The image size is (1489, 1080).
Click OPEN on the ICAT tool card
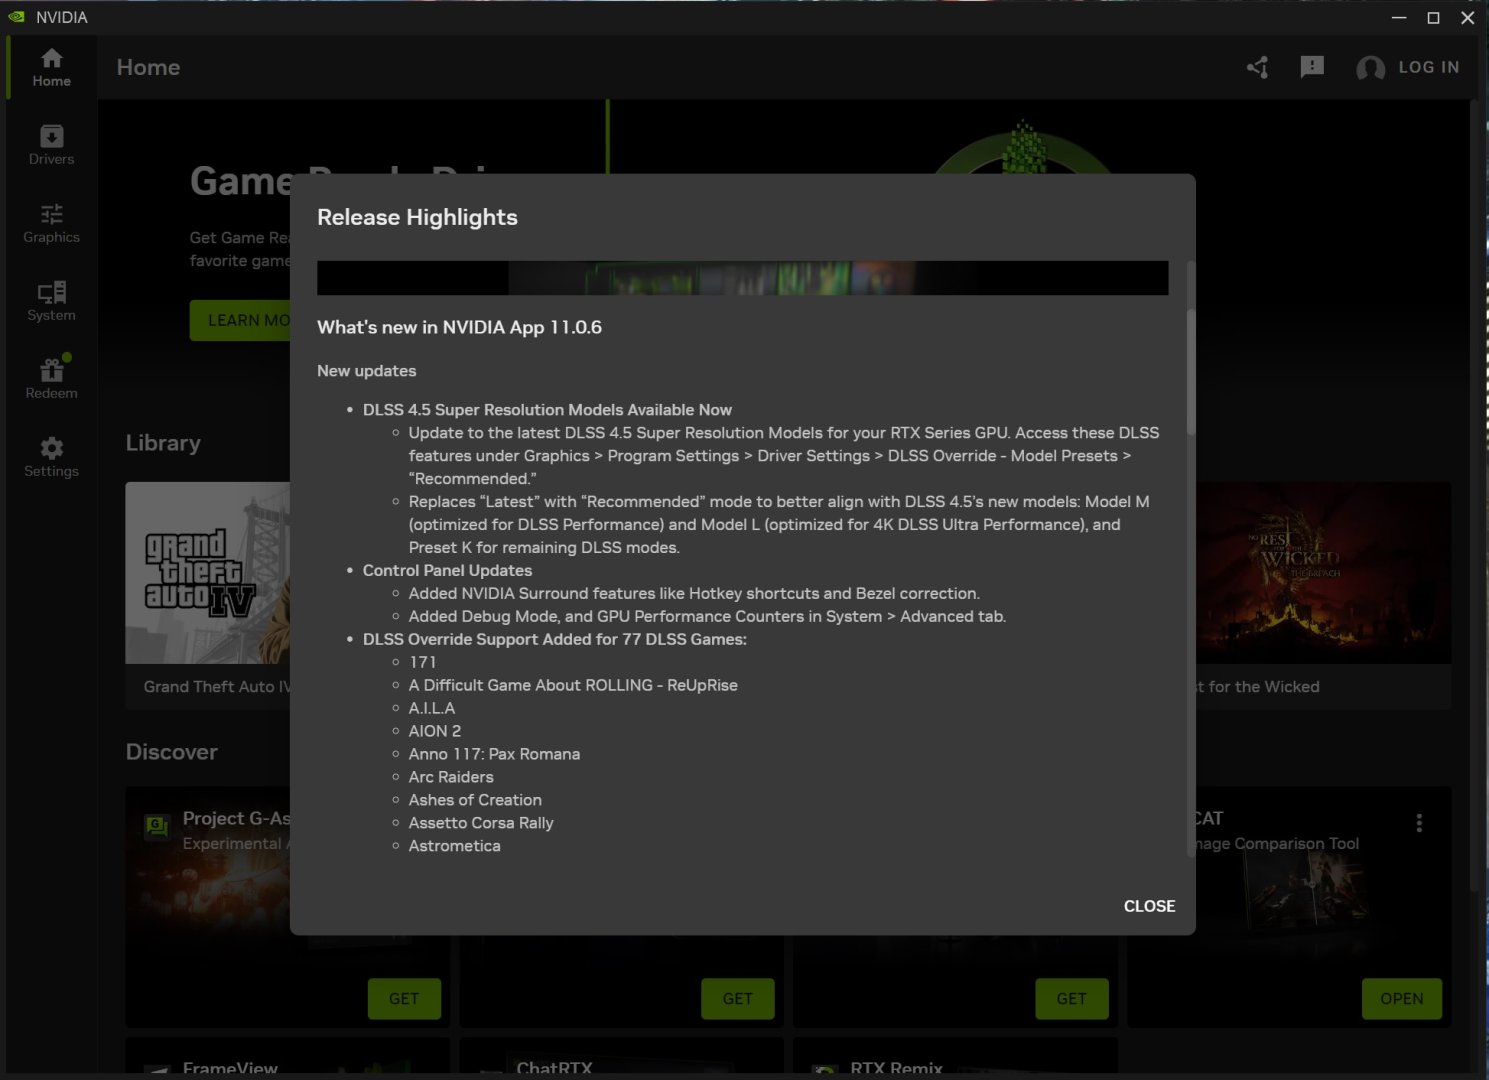[x=1402, y=998]
